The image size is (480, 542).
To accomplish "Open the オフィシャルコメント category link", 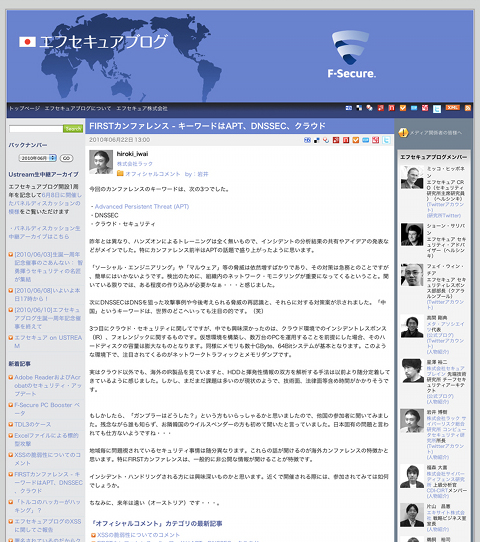I will (x=152, y=174).
